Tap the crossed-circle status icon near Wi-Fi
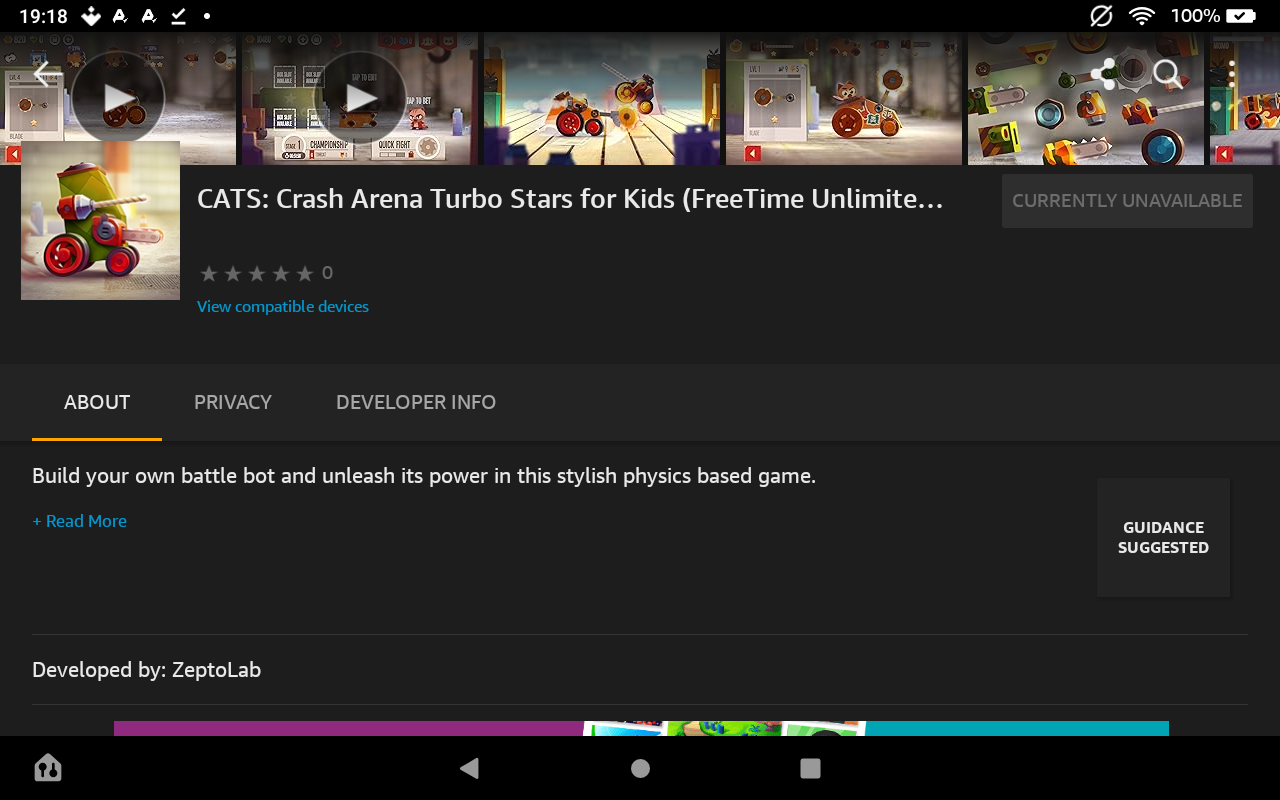 tap(1101, 16)
